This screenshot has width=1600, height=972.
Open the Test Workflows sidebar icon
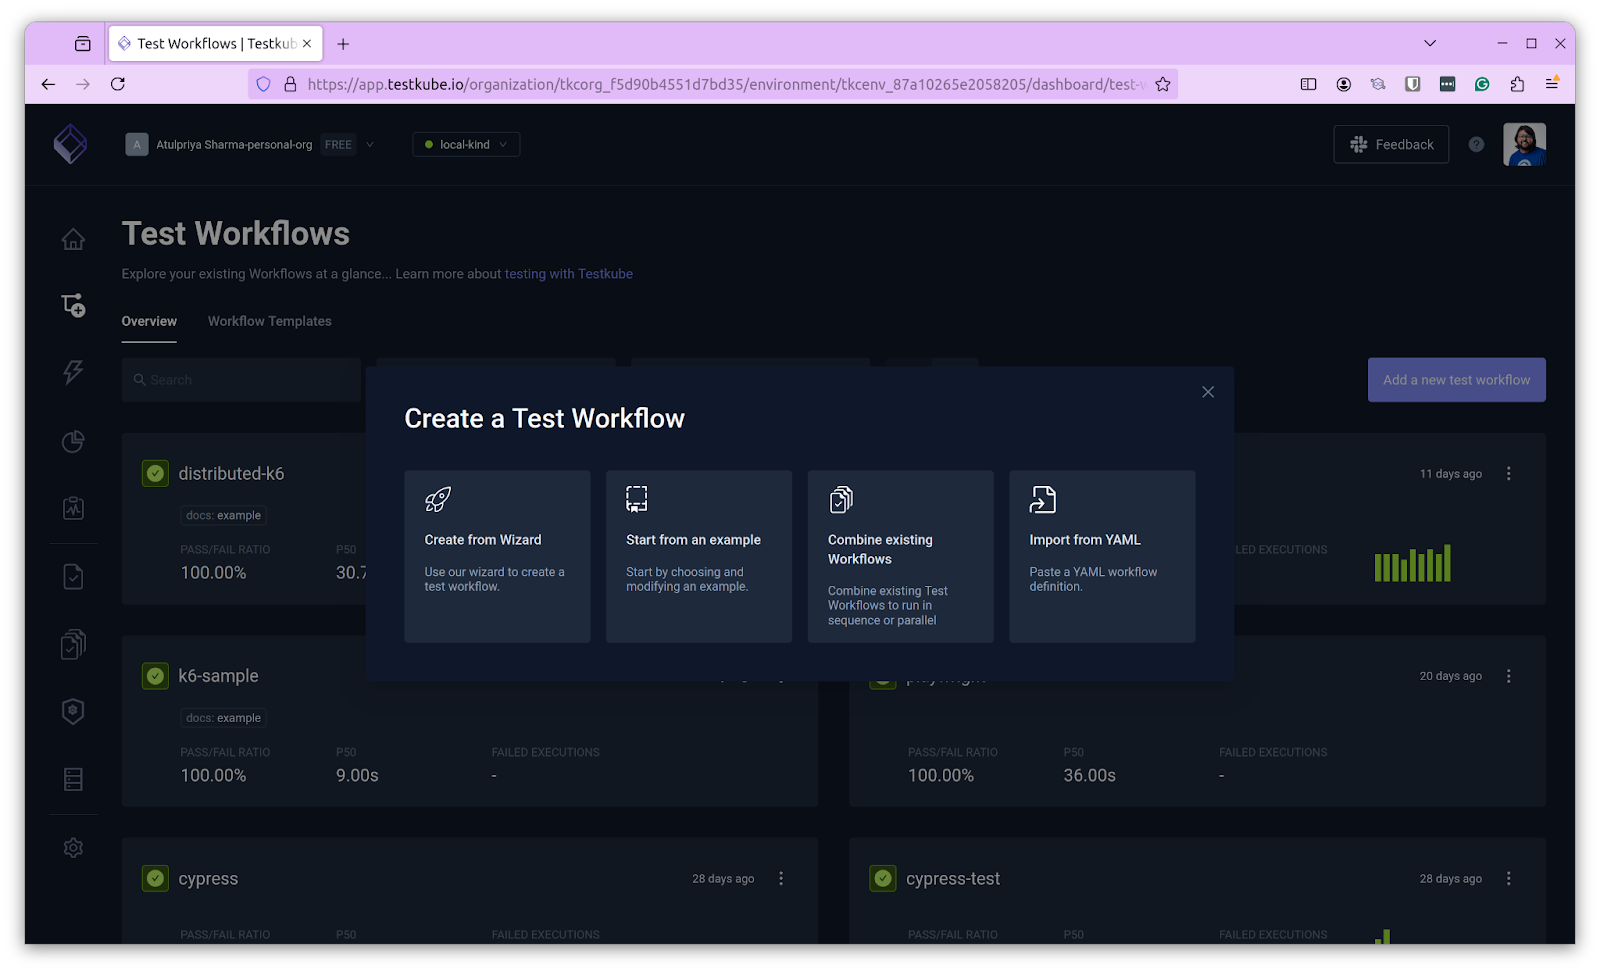[x=73, y=305]
